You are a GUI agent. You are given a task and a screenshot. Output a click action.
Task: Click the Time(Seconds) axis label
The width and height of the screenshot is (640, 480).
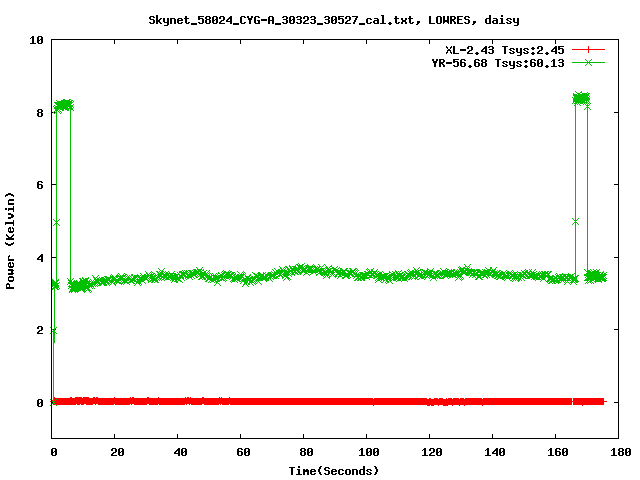pyautogui.click(x=333, y=471)
